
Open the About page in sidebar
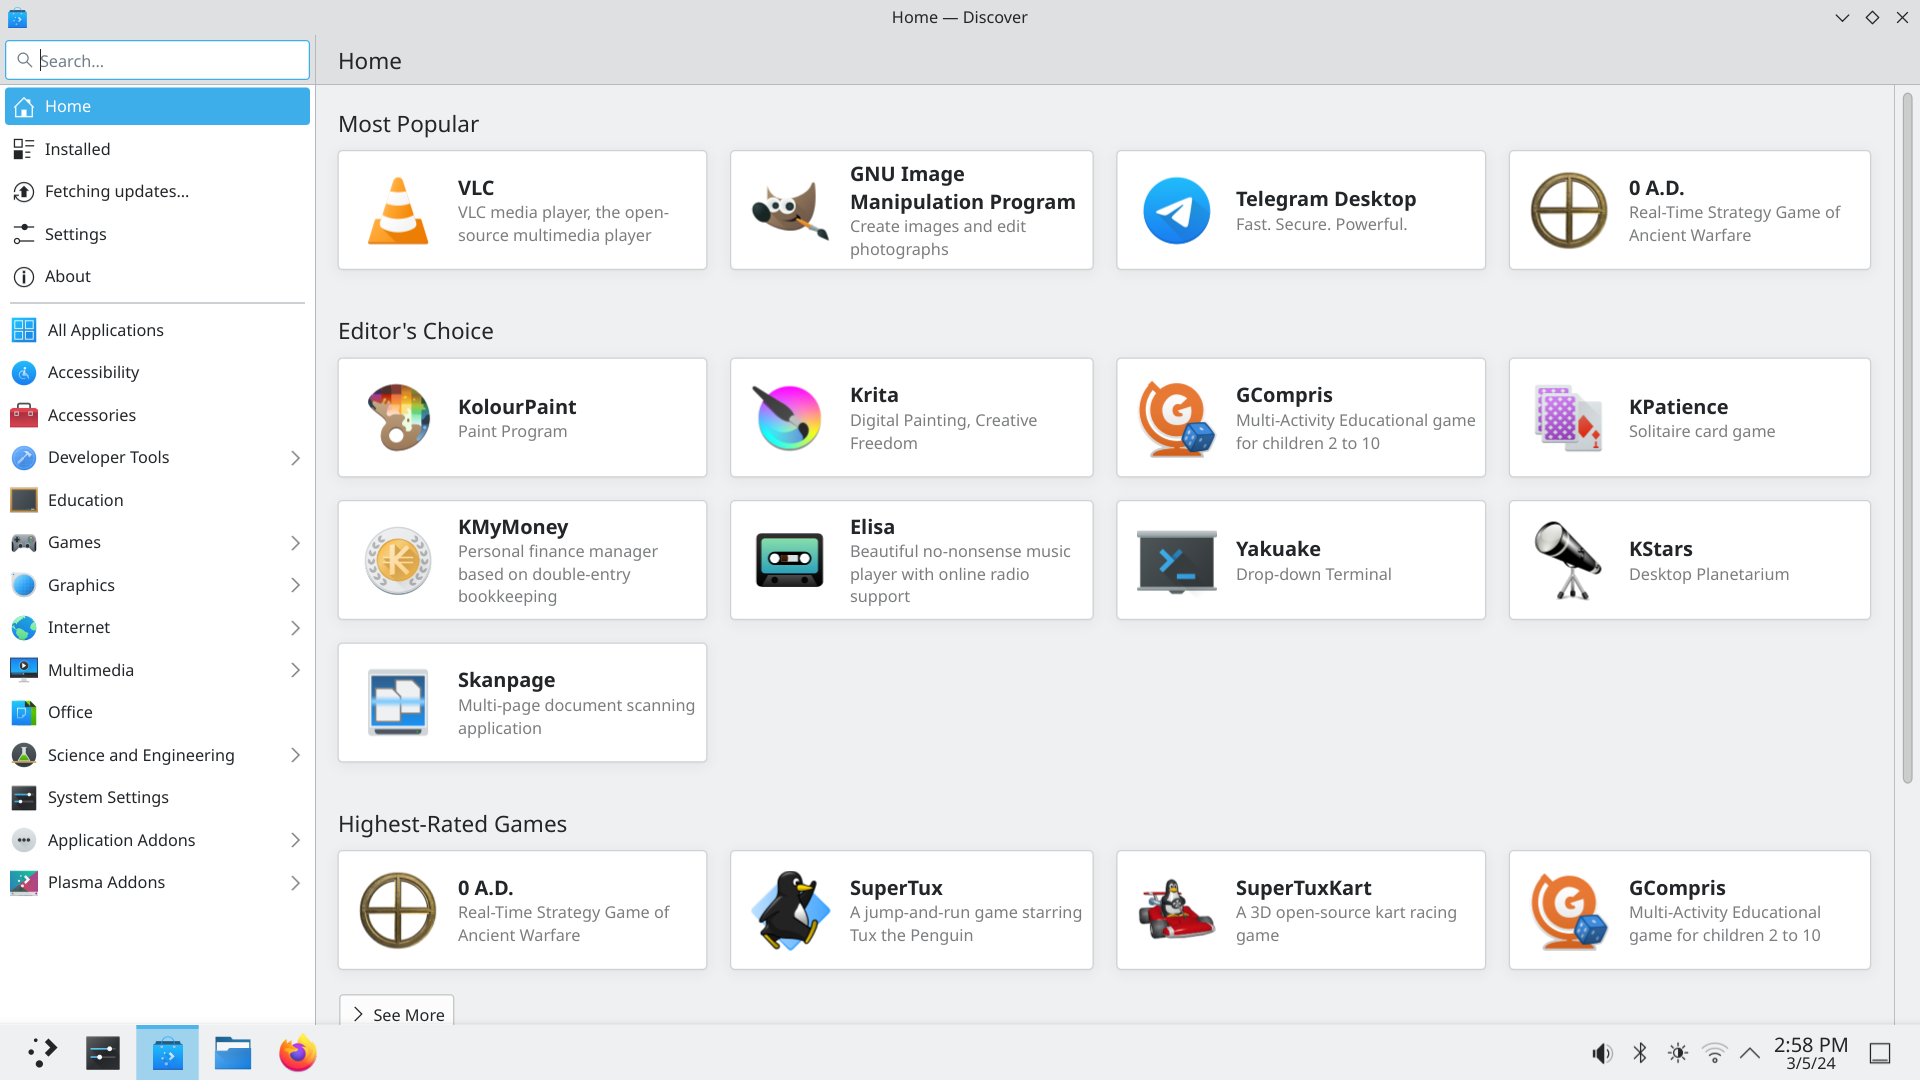coord(157,276)
